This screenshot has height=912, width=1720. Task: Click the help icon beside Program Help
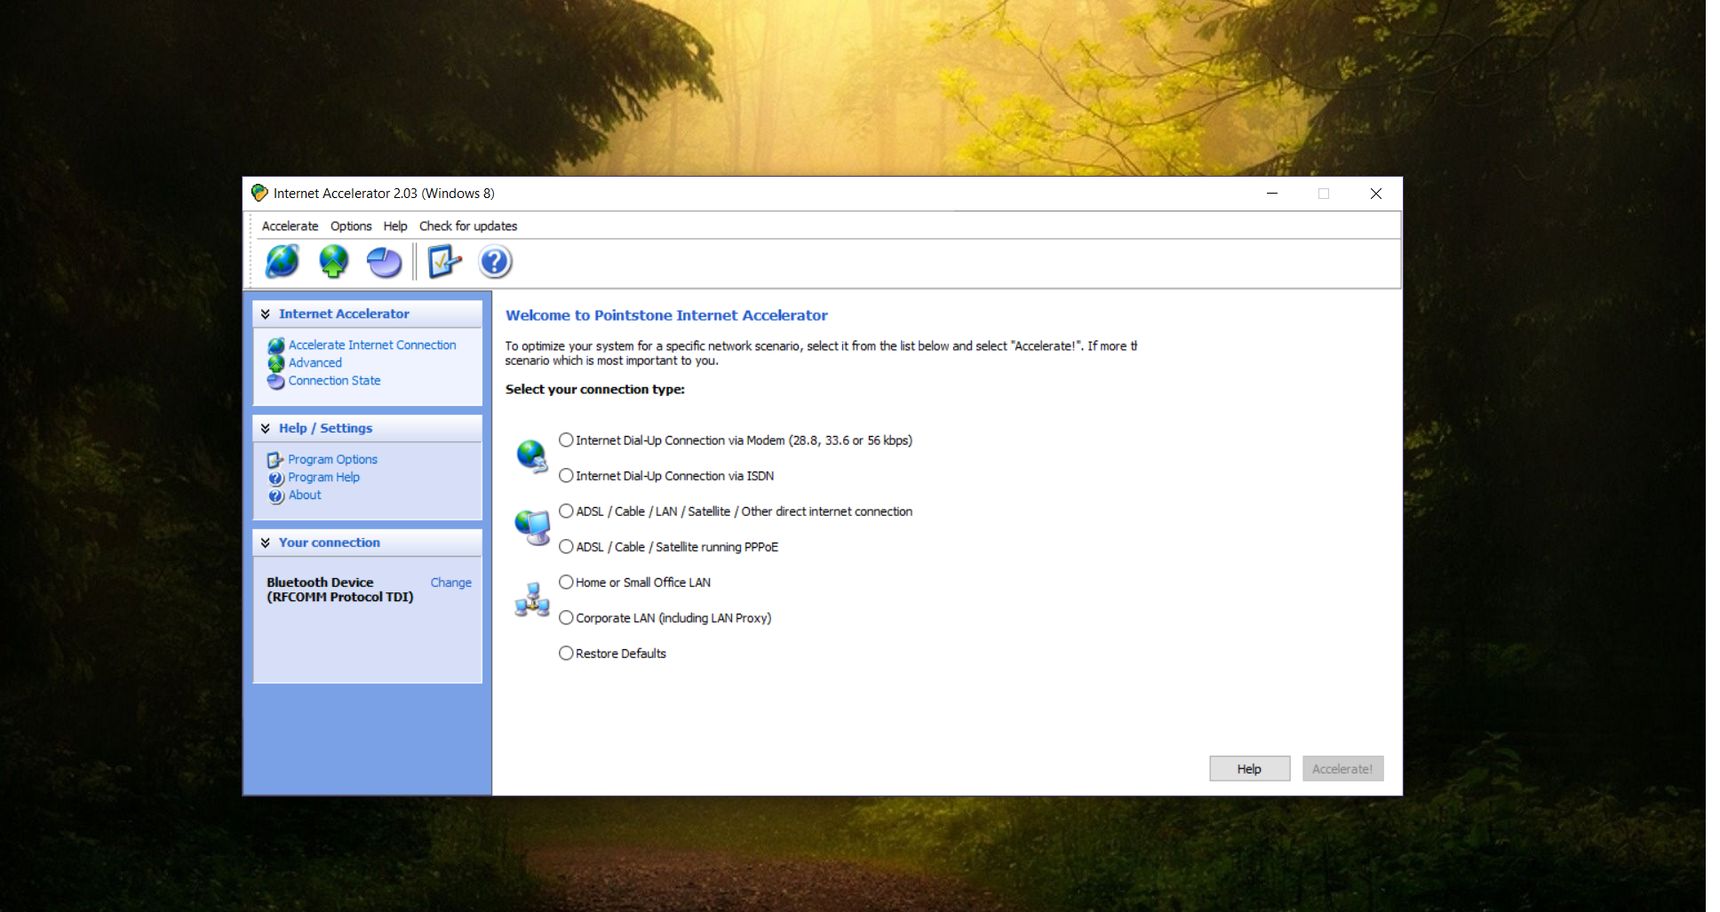276,478
